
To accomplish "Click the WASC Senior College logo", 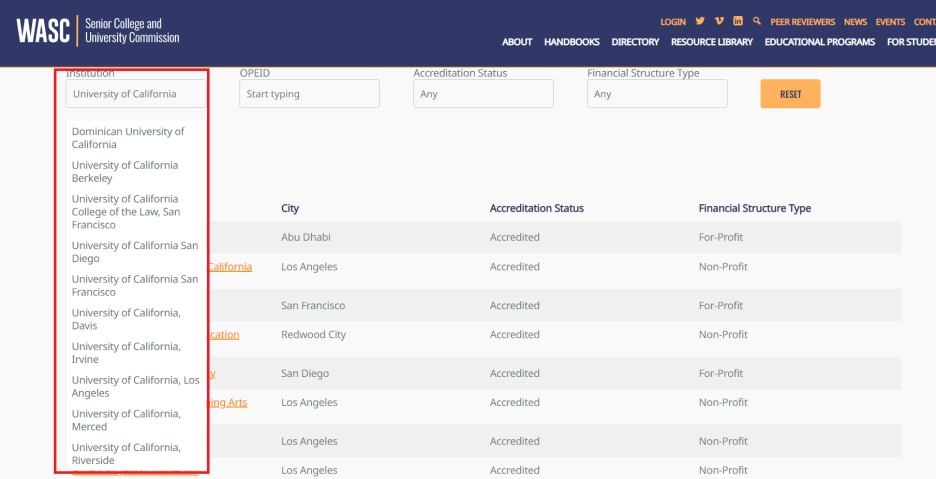I will (98, 30).
